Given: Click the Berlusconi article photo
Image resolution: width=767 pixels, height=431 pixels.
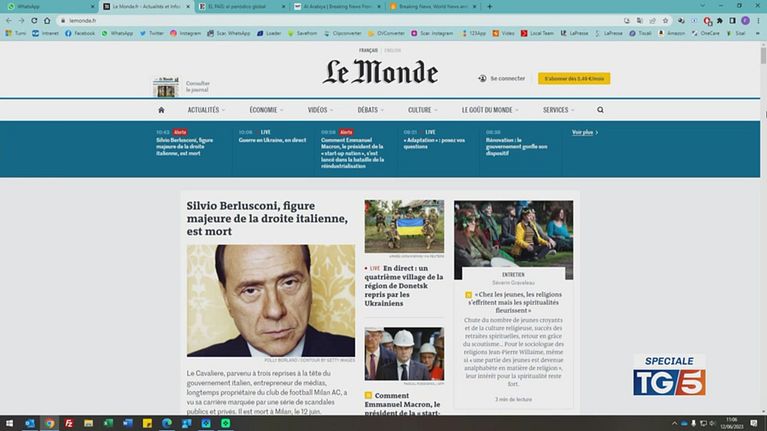Looking at the screenshot, I should pos(270,300).
